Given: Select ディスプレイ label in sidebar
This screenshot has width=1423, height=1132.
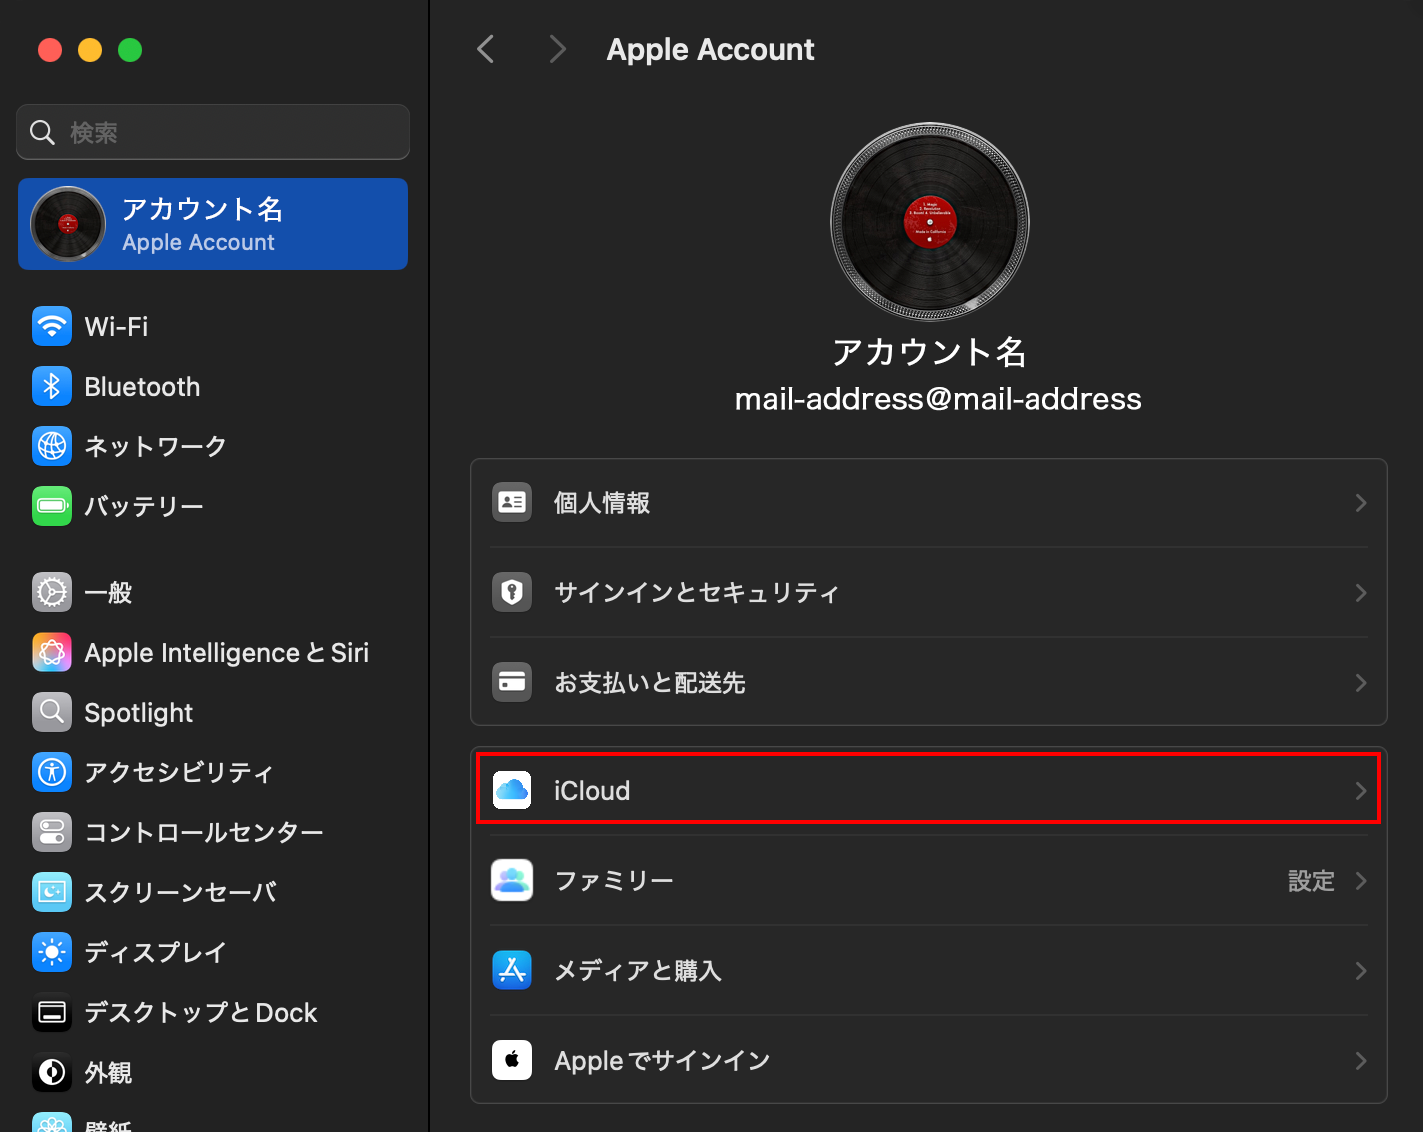Looking at the screenshot, I should (155, 953).
